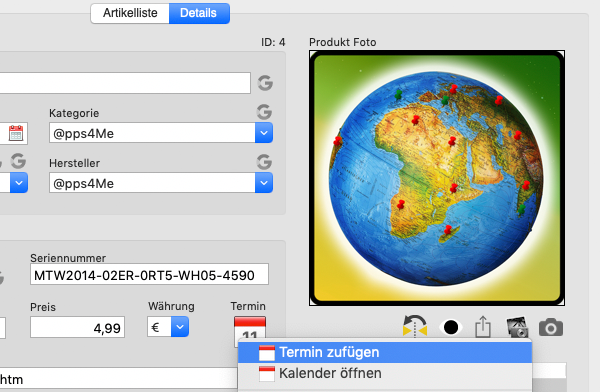
Task: Click the Preis field showing 4,99
Action: point(77,327)
